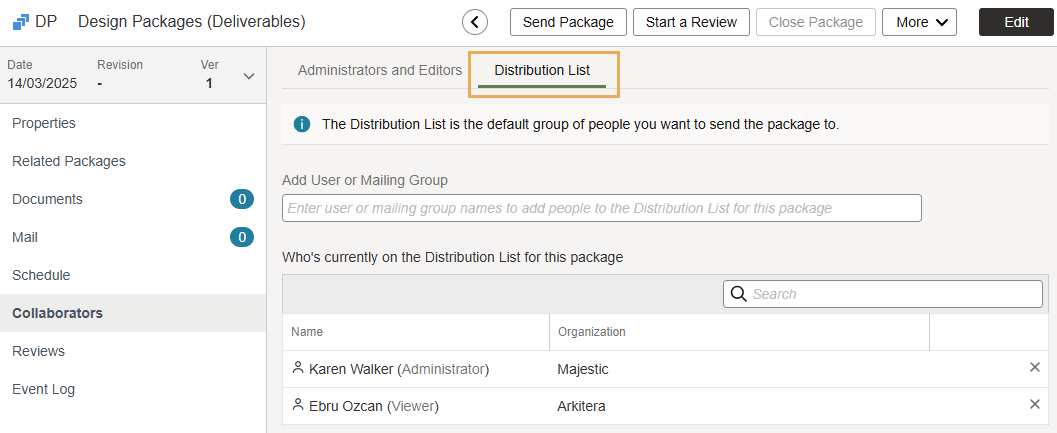This screenshot has height=433, width=1057.
Task: Click the Mail count badge
Action: (x=241, y=237)
